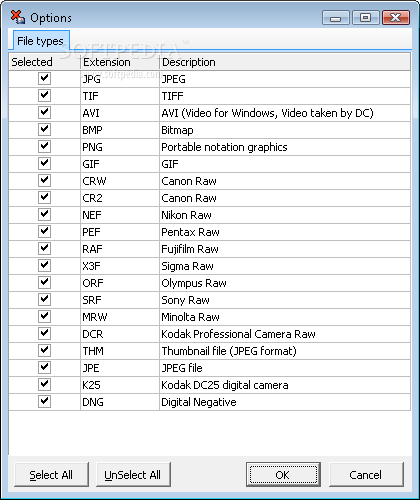420x500 pixels.
Task: Disable the AVI file type checkbox
Action: pos(44,113)
